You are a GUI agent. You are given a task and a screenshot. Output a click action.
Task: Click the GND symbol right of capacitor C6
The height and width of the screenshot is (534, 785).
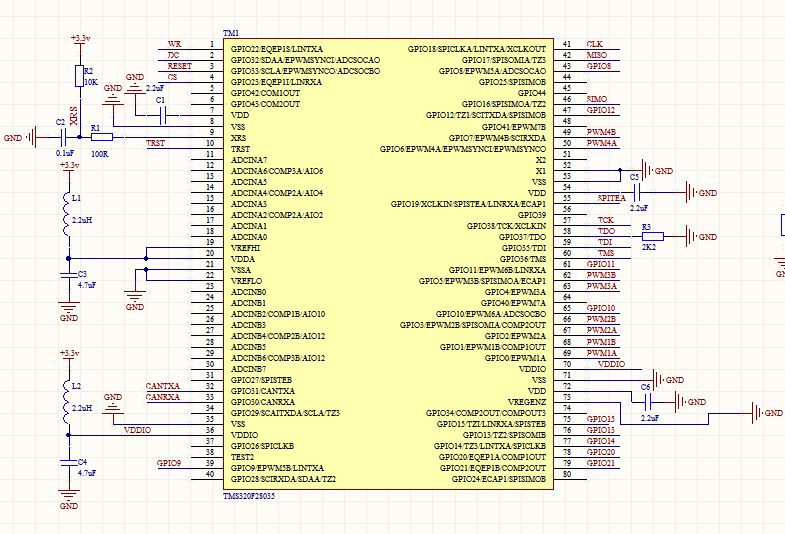[690, 402]
